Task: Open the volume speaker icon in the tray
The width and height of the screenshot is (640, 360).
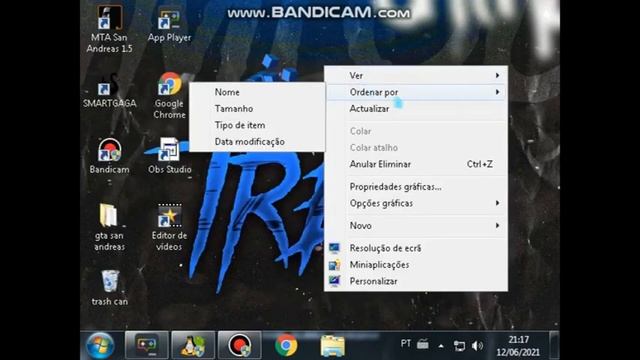Action: 477,346
